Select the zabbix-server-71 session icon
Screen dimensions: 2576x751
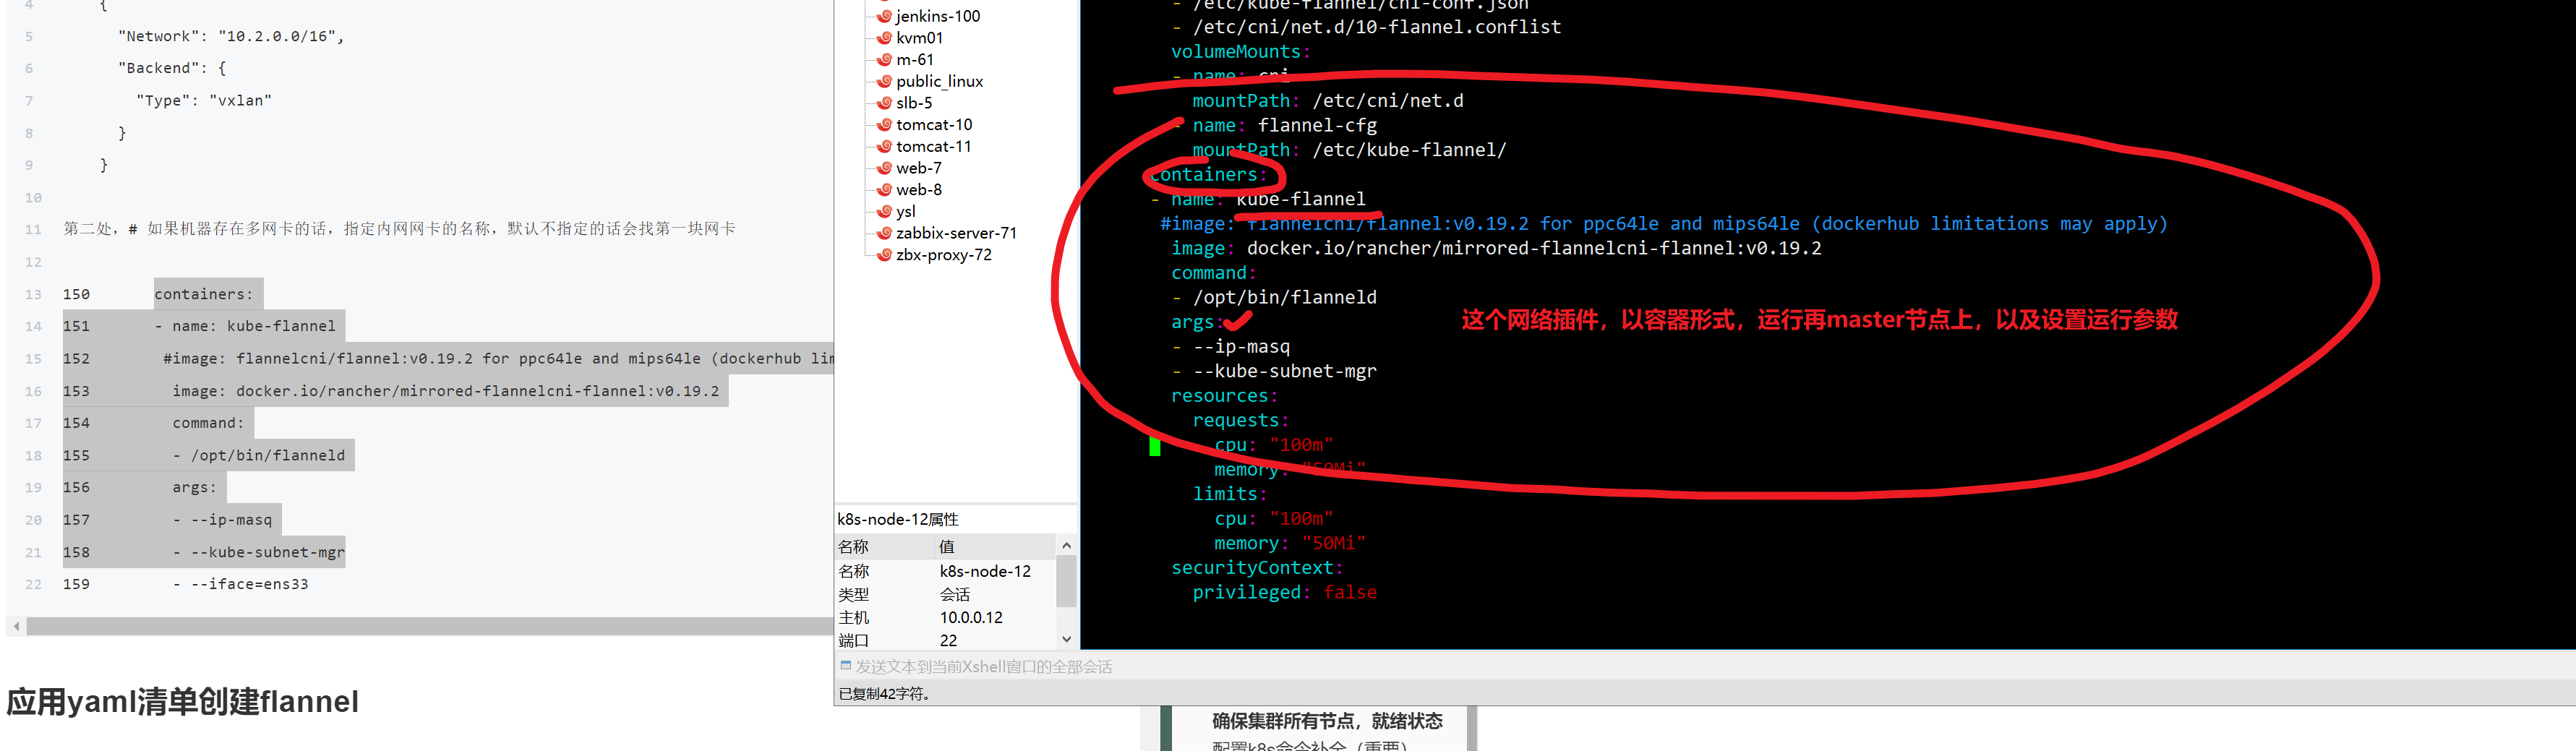coord(884,233)
